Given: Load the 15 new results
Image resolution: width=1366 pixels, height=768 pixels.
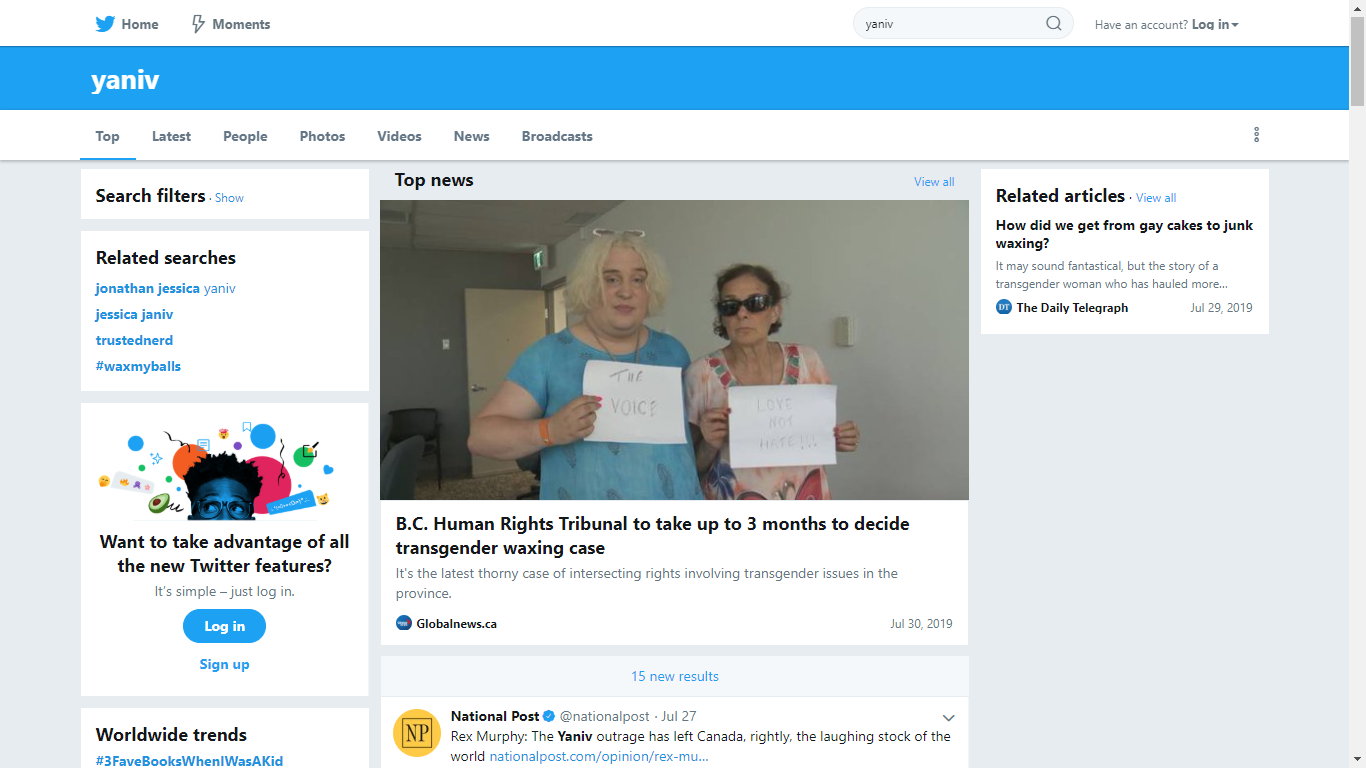Looking at the screenshot, I should pyautogui.click(x=675, y=676).
